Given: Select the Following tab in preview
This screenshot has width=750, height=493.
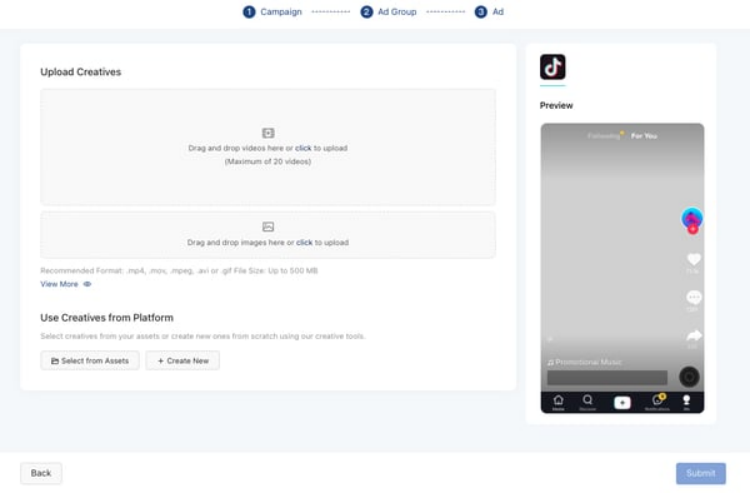Looking at the screenshot, I should (x=604, y=136).
